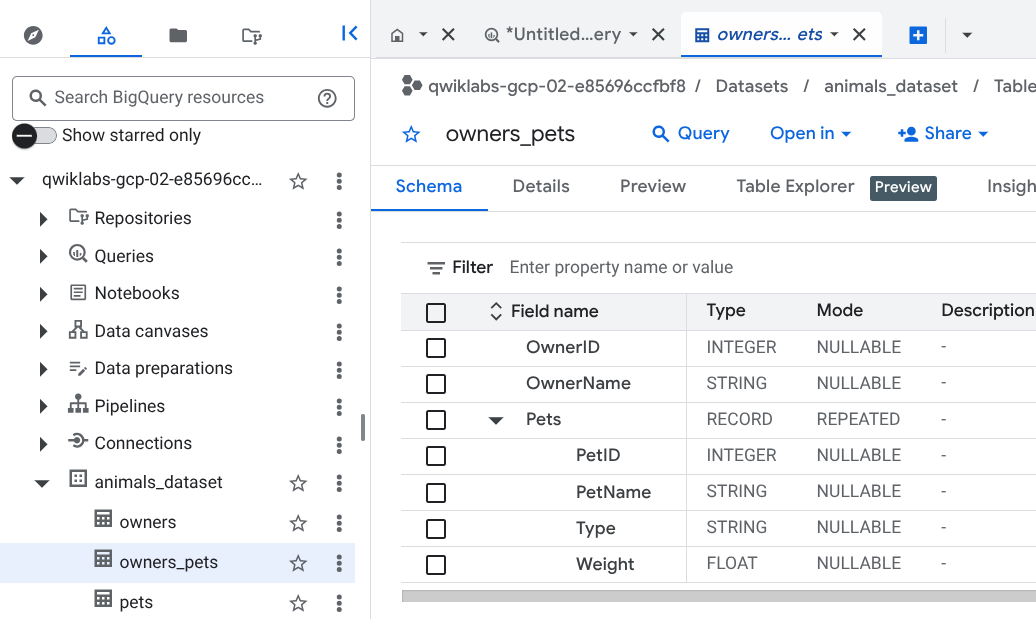Open more options for pets table
The width and height of the screenshot is (1036, 619).
coord(339,602)
